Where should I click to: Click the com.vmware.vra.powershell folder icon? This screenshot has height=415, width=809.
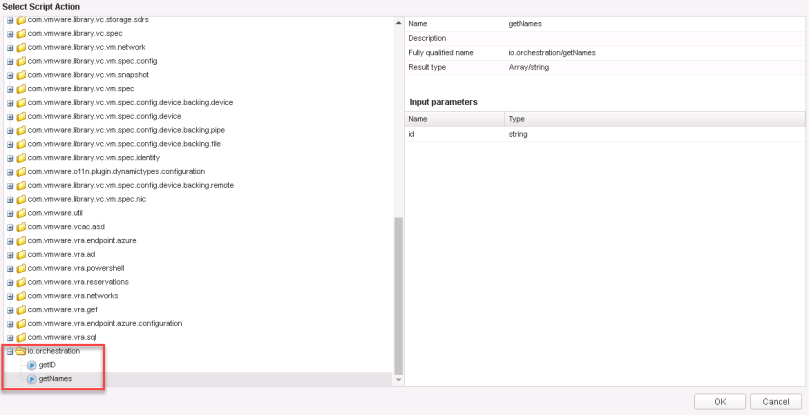coord(21,268)
